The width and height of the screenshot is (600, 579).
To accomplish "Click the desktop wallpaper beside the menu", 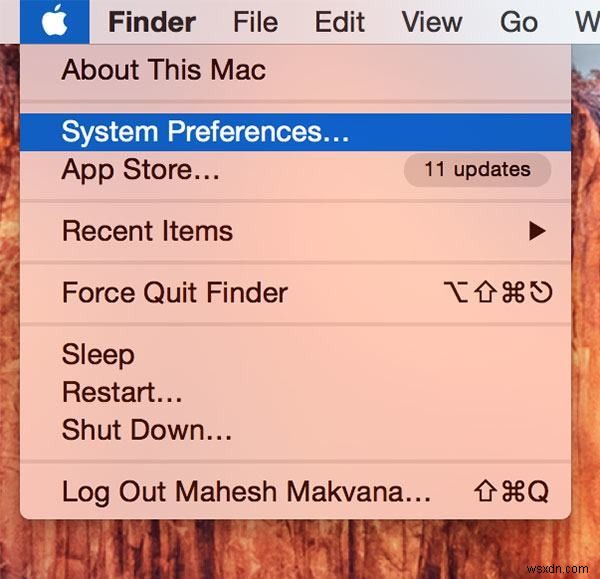I will pos(586,300).
